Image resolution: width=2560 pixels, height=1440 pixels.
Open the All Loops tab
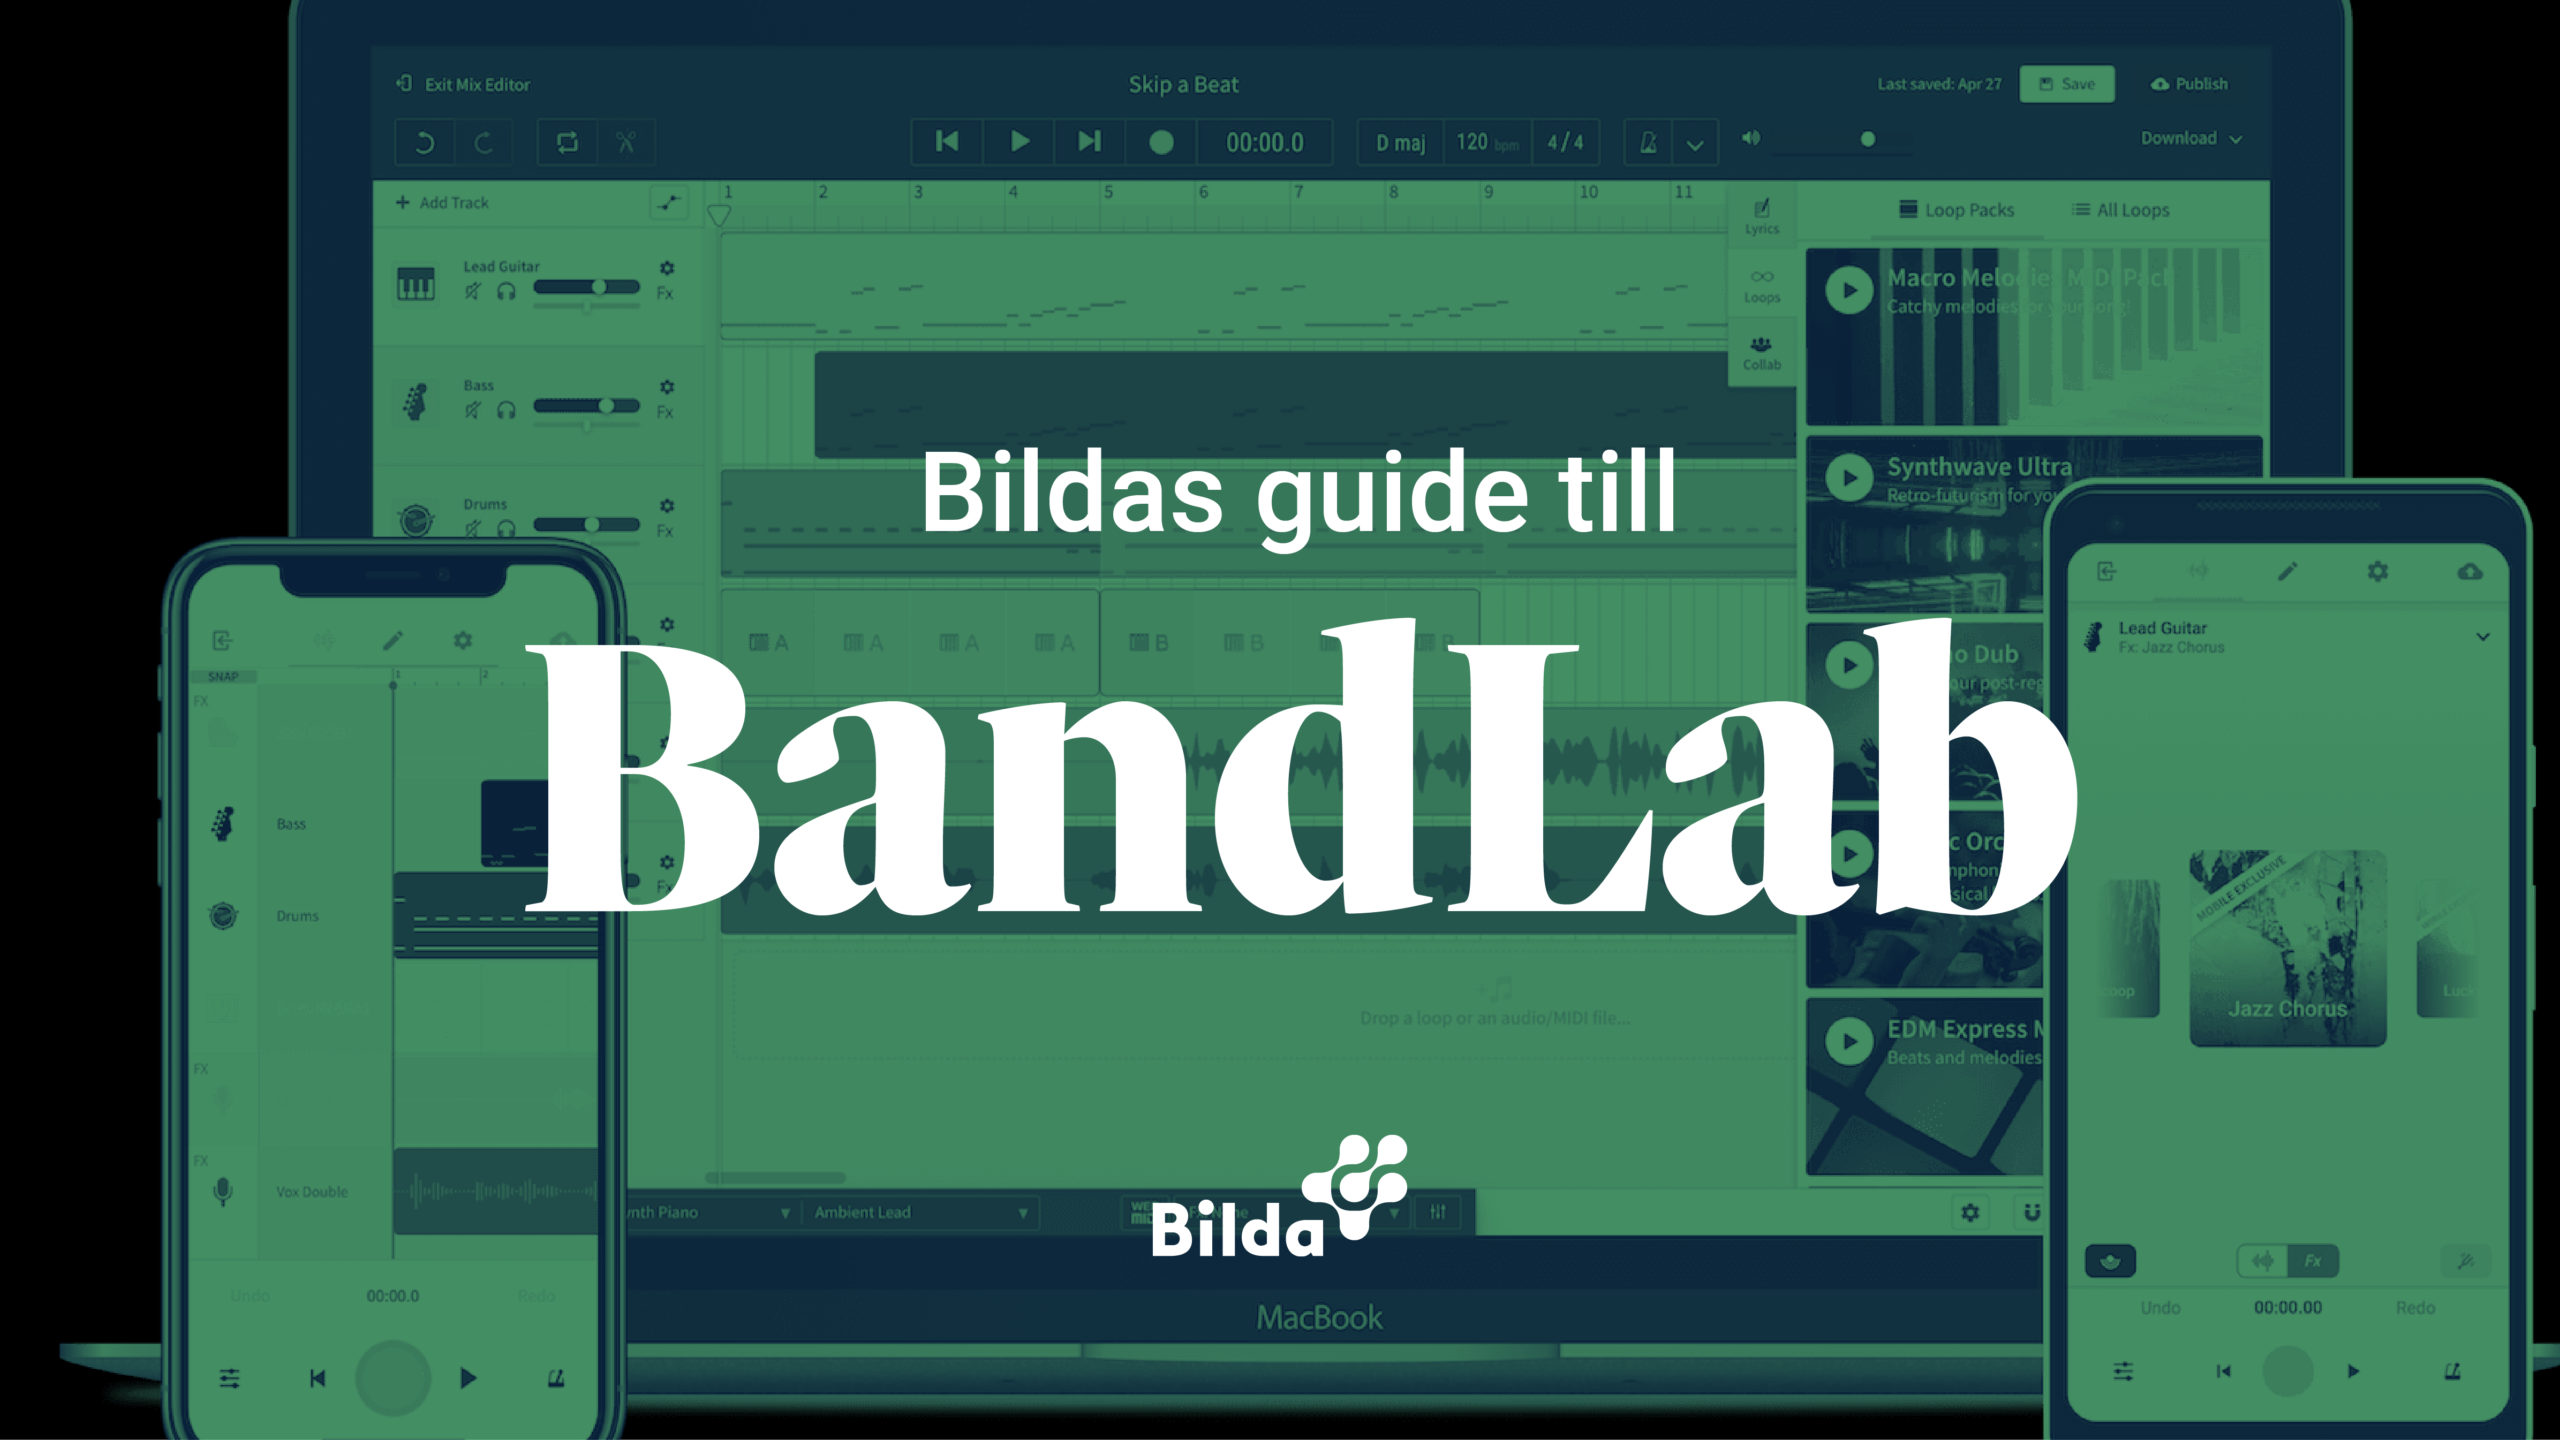[x=2120, y=209]
